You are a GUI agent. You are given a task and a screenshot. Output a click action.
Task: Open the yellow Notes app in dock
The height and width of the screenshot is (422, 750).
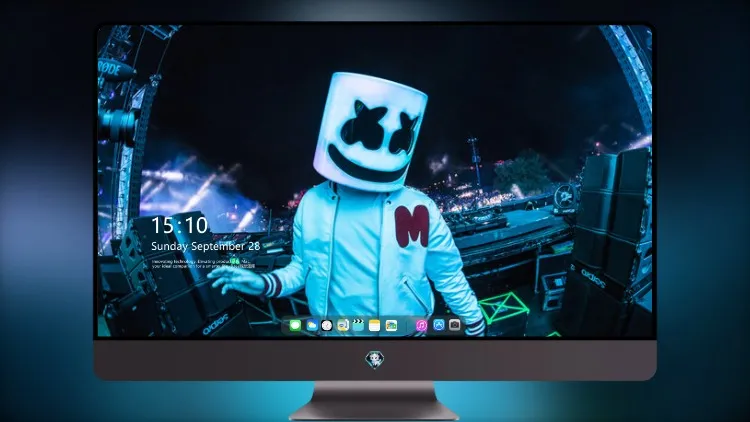point(375,325)
